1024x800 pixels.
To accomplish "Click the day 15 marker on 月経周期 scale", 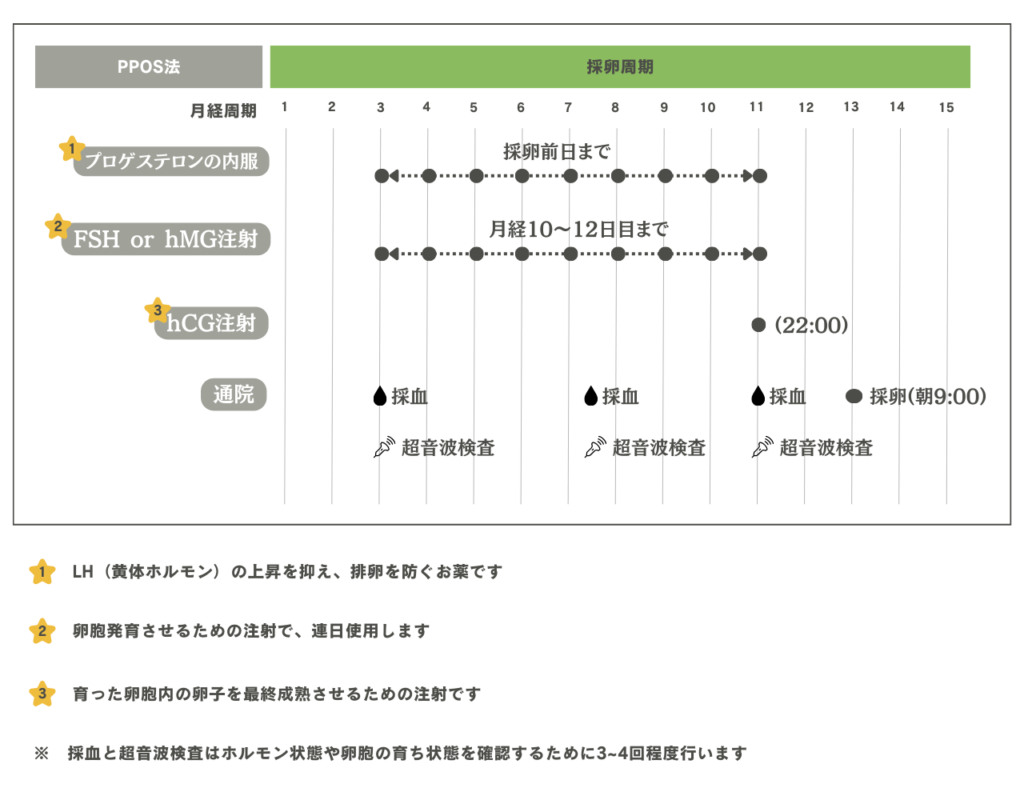I will [x=946, y=106].
